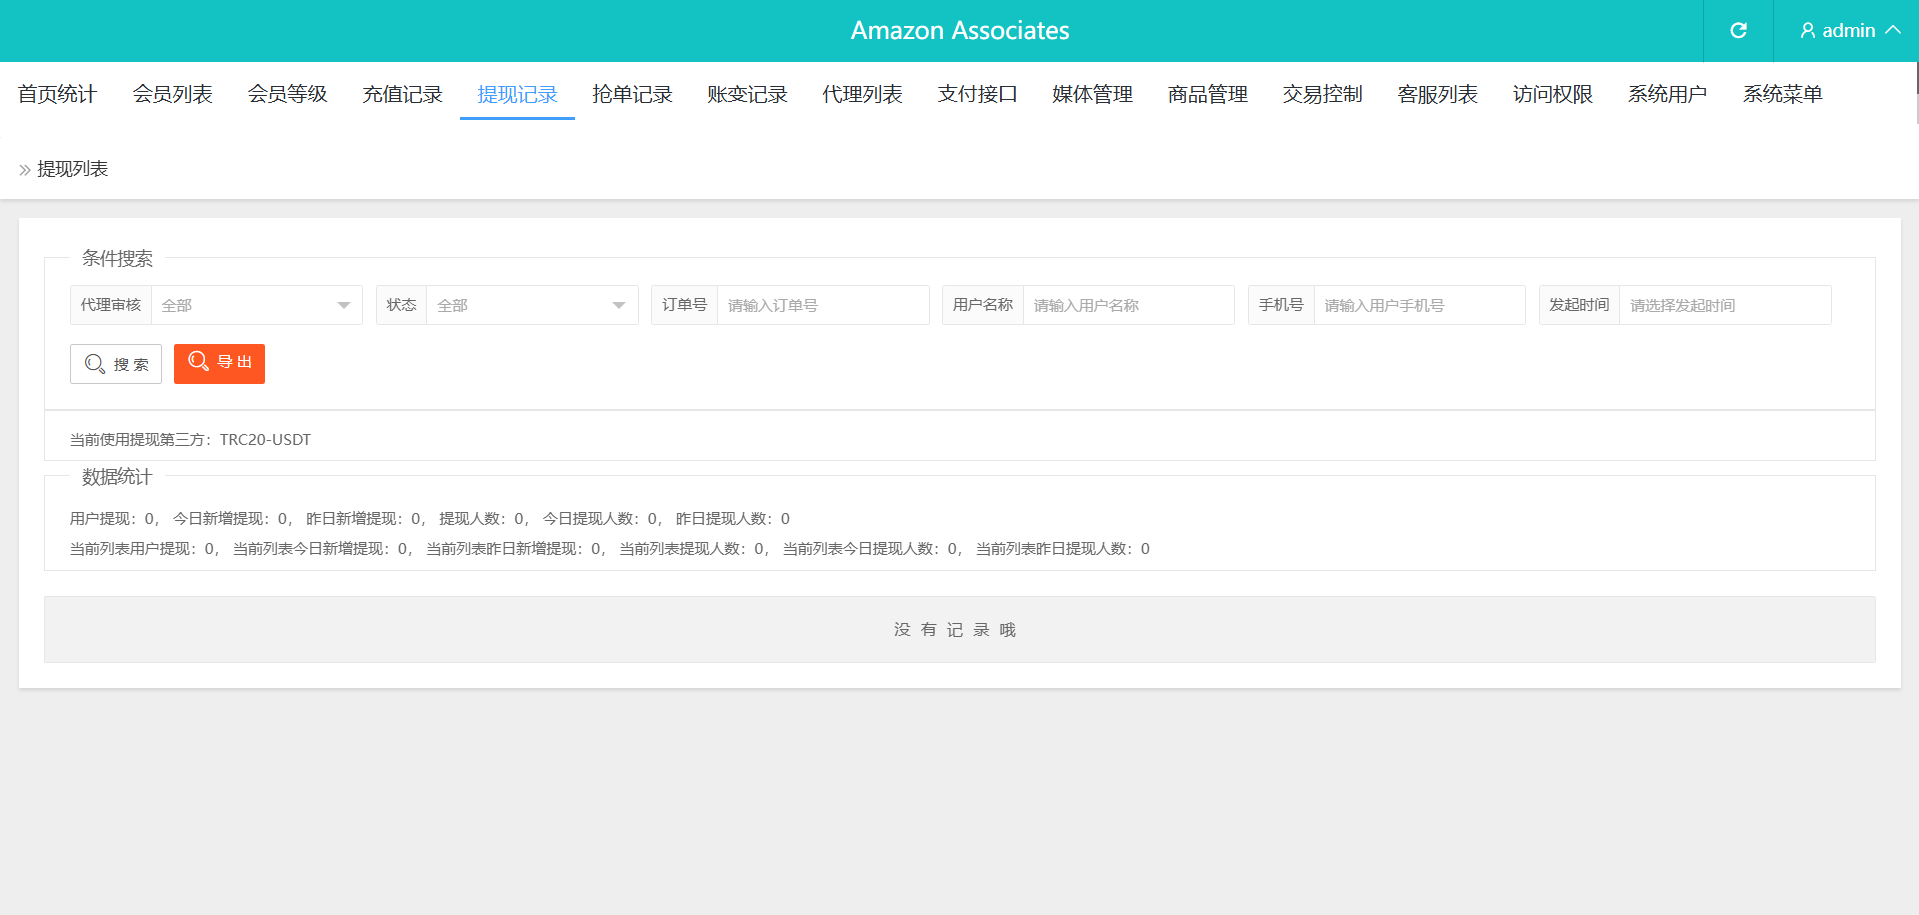Click the 没有记录哦 empty message
Viewport: 1919px width, 915px height.
pos(955,629)
